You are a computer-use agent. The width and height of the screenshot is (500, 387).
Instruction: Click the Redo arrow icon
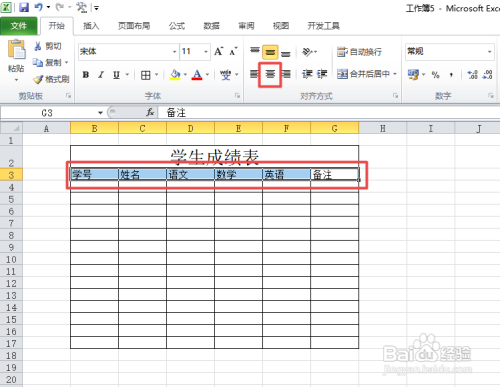coord(60,7)
